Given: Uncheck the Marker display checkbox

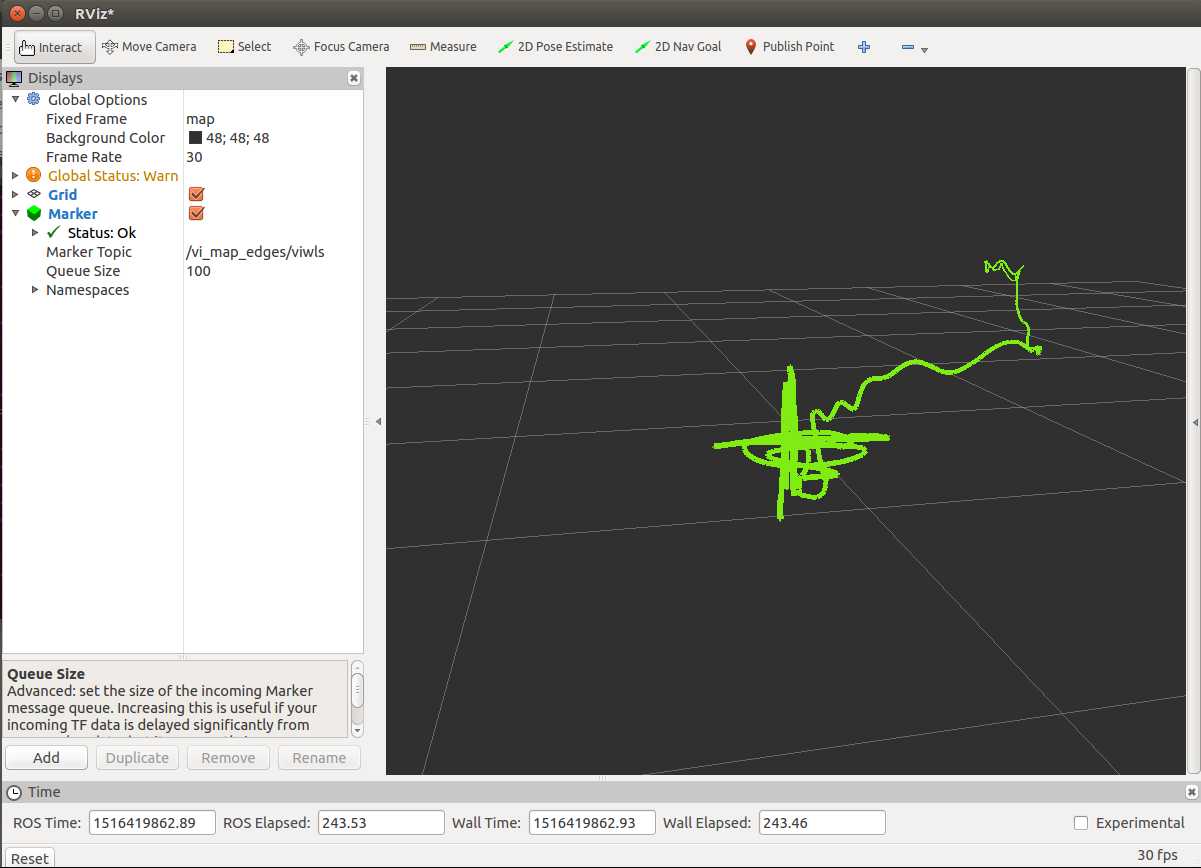Looking at the screenshot, I should click(x=196, y=214).
